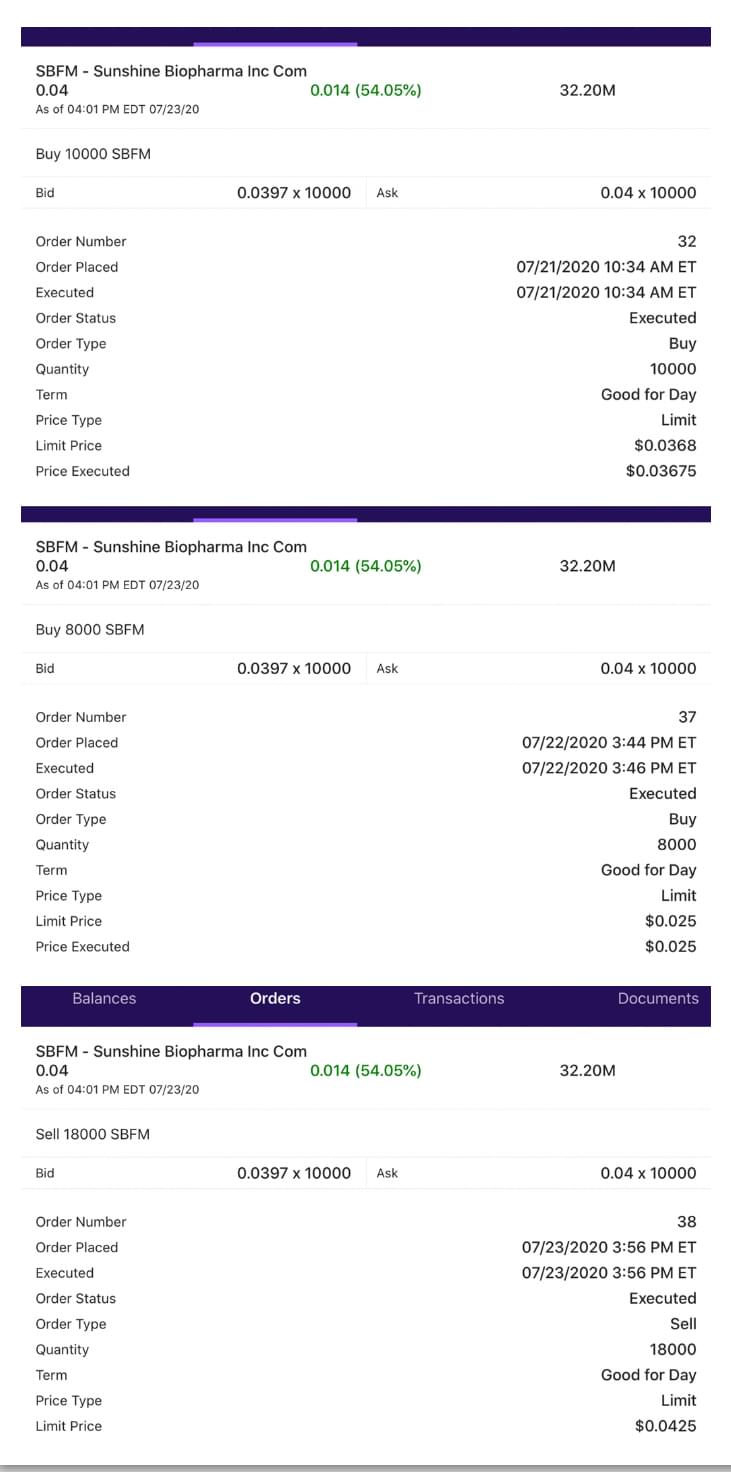Switch to the Balances tab
The width and height of the screenshot is (731, 1472).
(104, 998)
